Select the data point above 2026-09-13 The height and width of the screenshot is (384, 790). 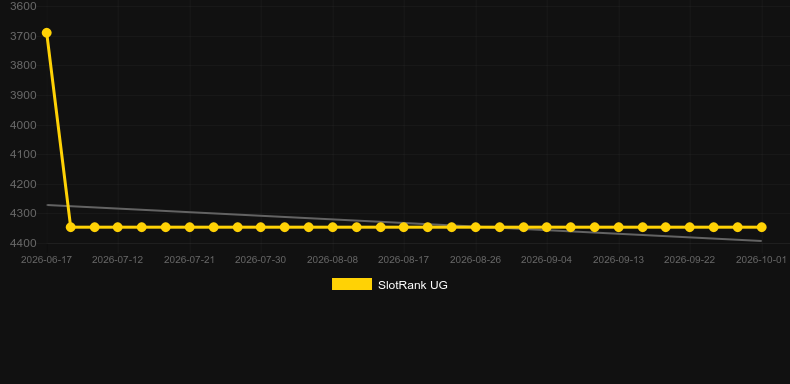619,227
